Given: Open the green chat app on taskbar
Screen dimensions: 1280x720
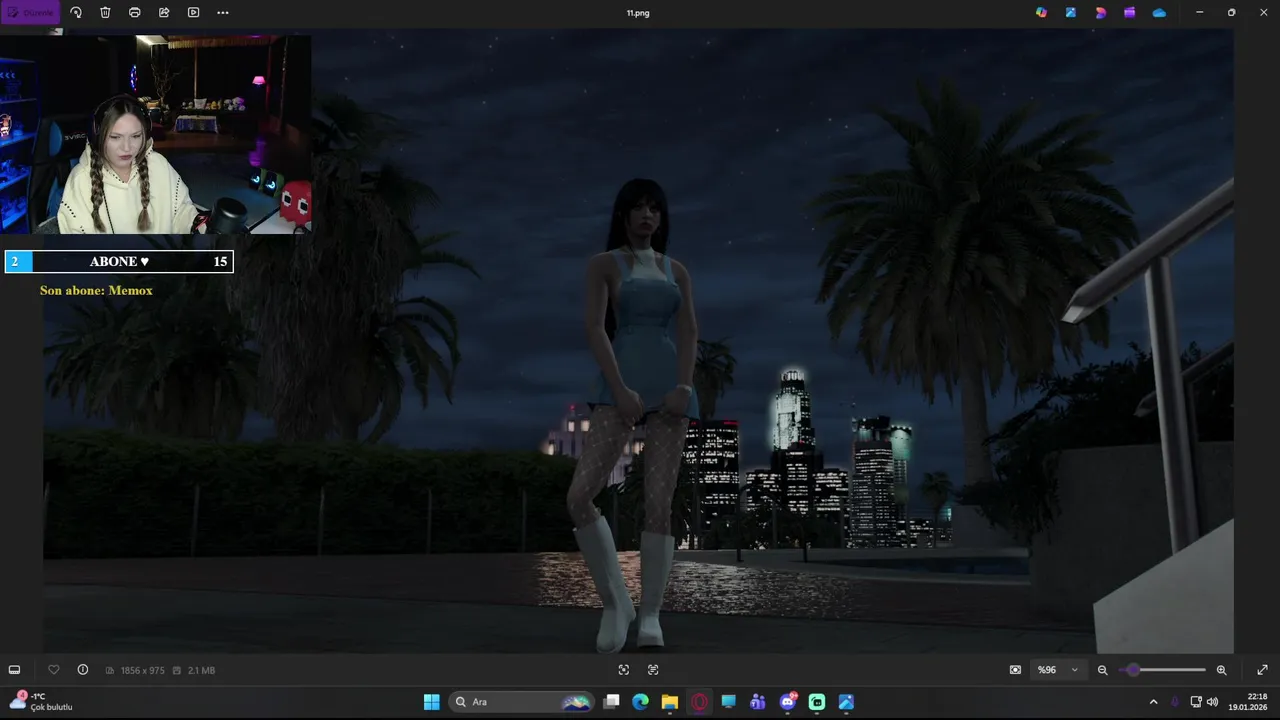Looking at the screenshot, I should pyautogui.click(x=817, y=702).
